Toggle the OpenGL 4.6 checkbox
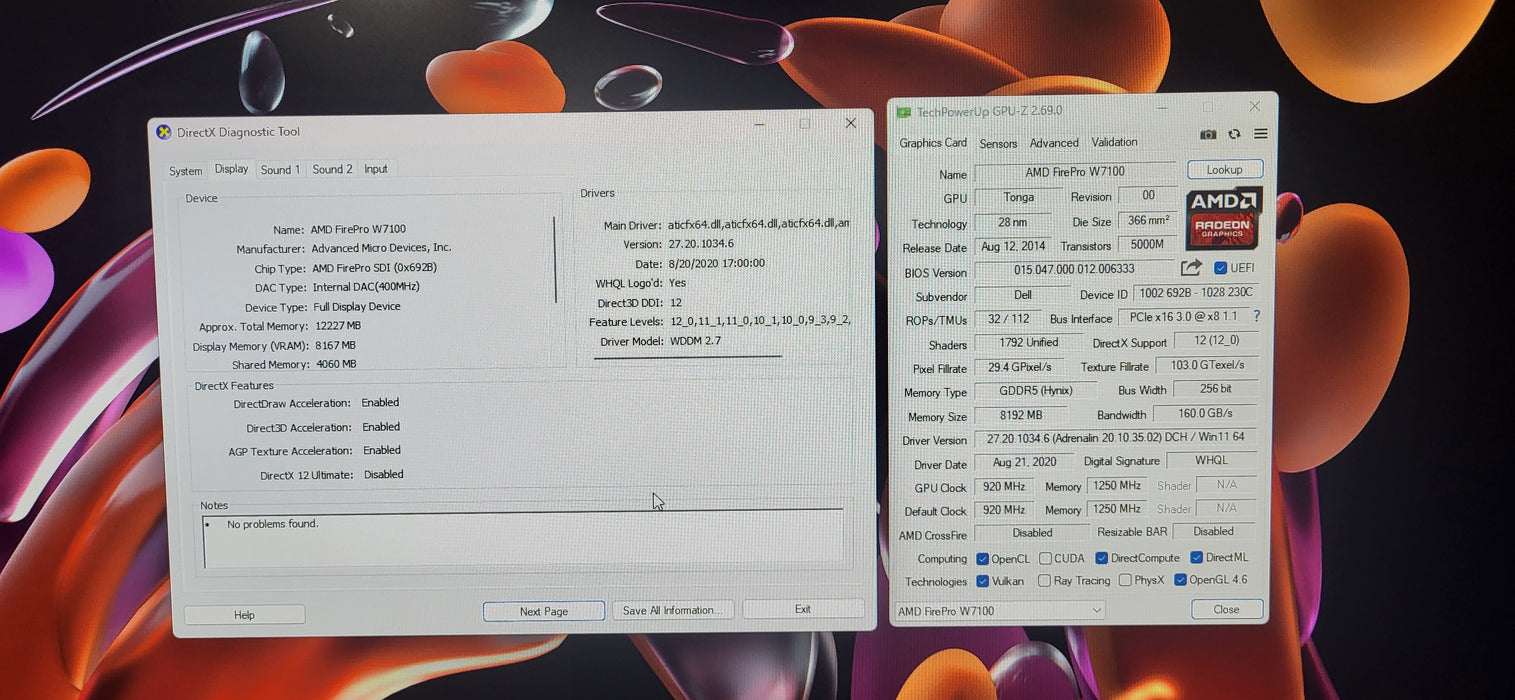The width and height of the screenshot is (1515, 700). pyautogui.click(x=1180, y=579)
